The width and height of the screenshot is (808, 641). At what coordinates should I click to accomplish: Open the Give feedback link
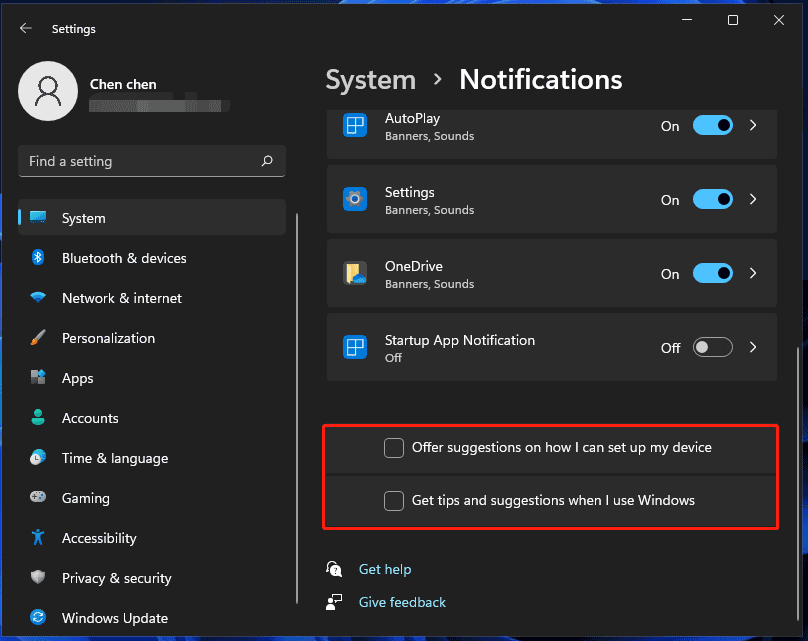pos(402,602)
